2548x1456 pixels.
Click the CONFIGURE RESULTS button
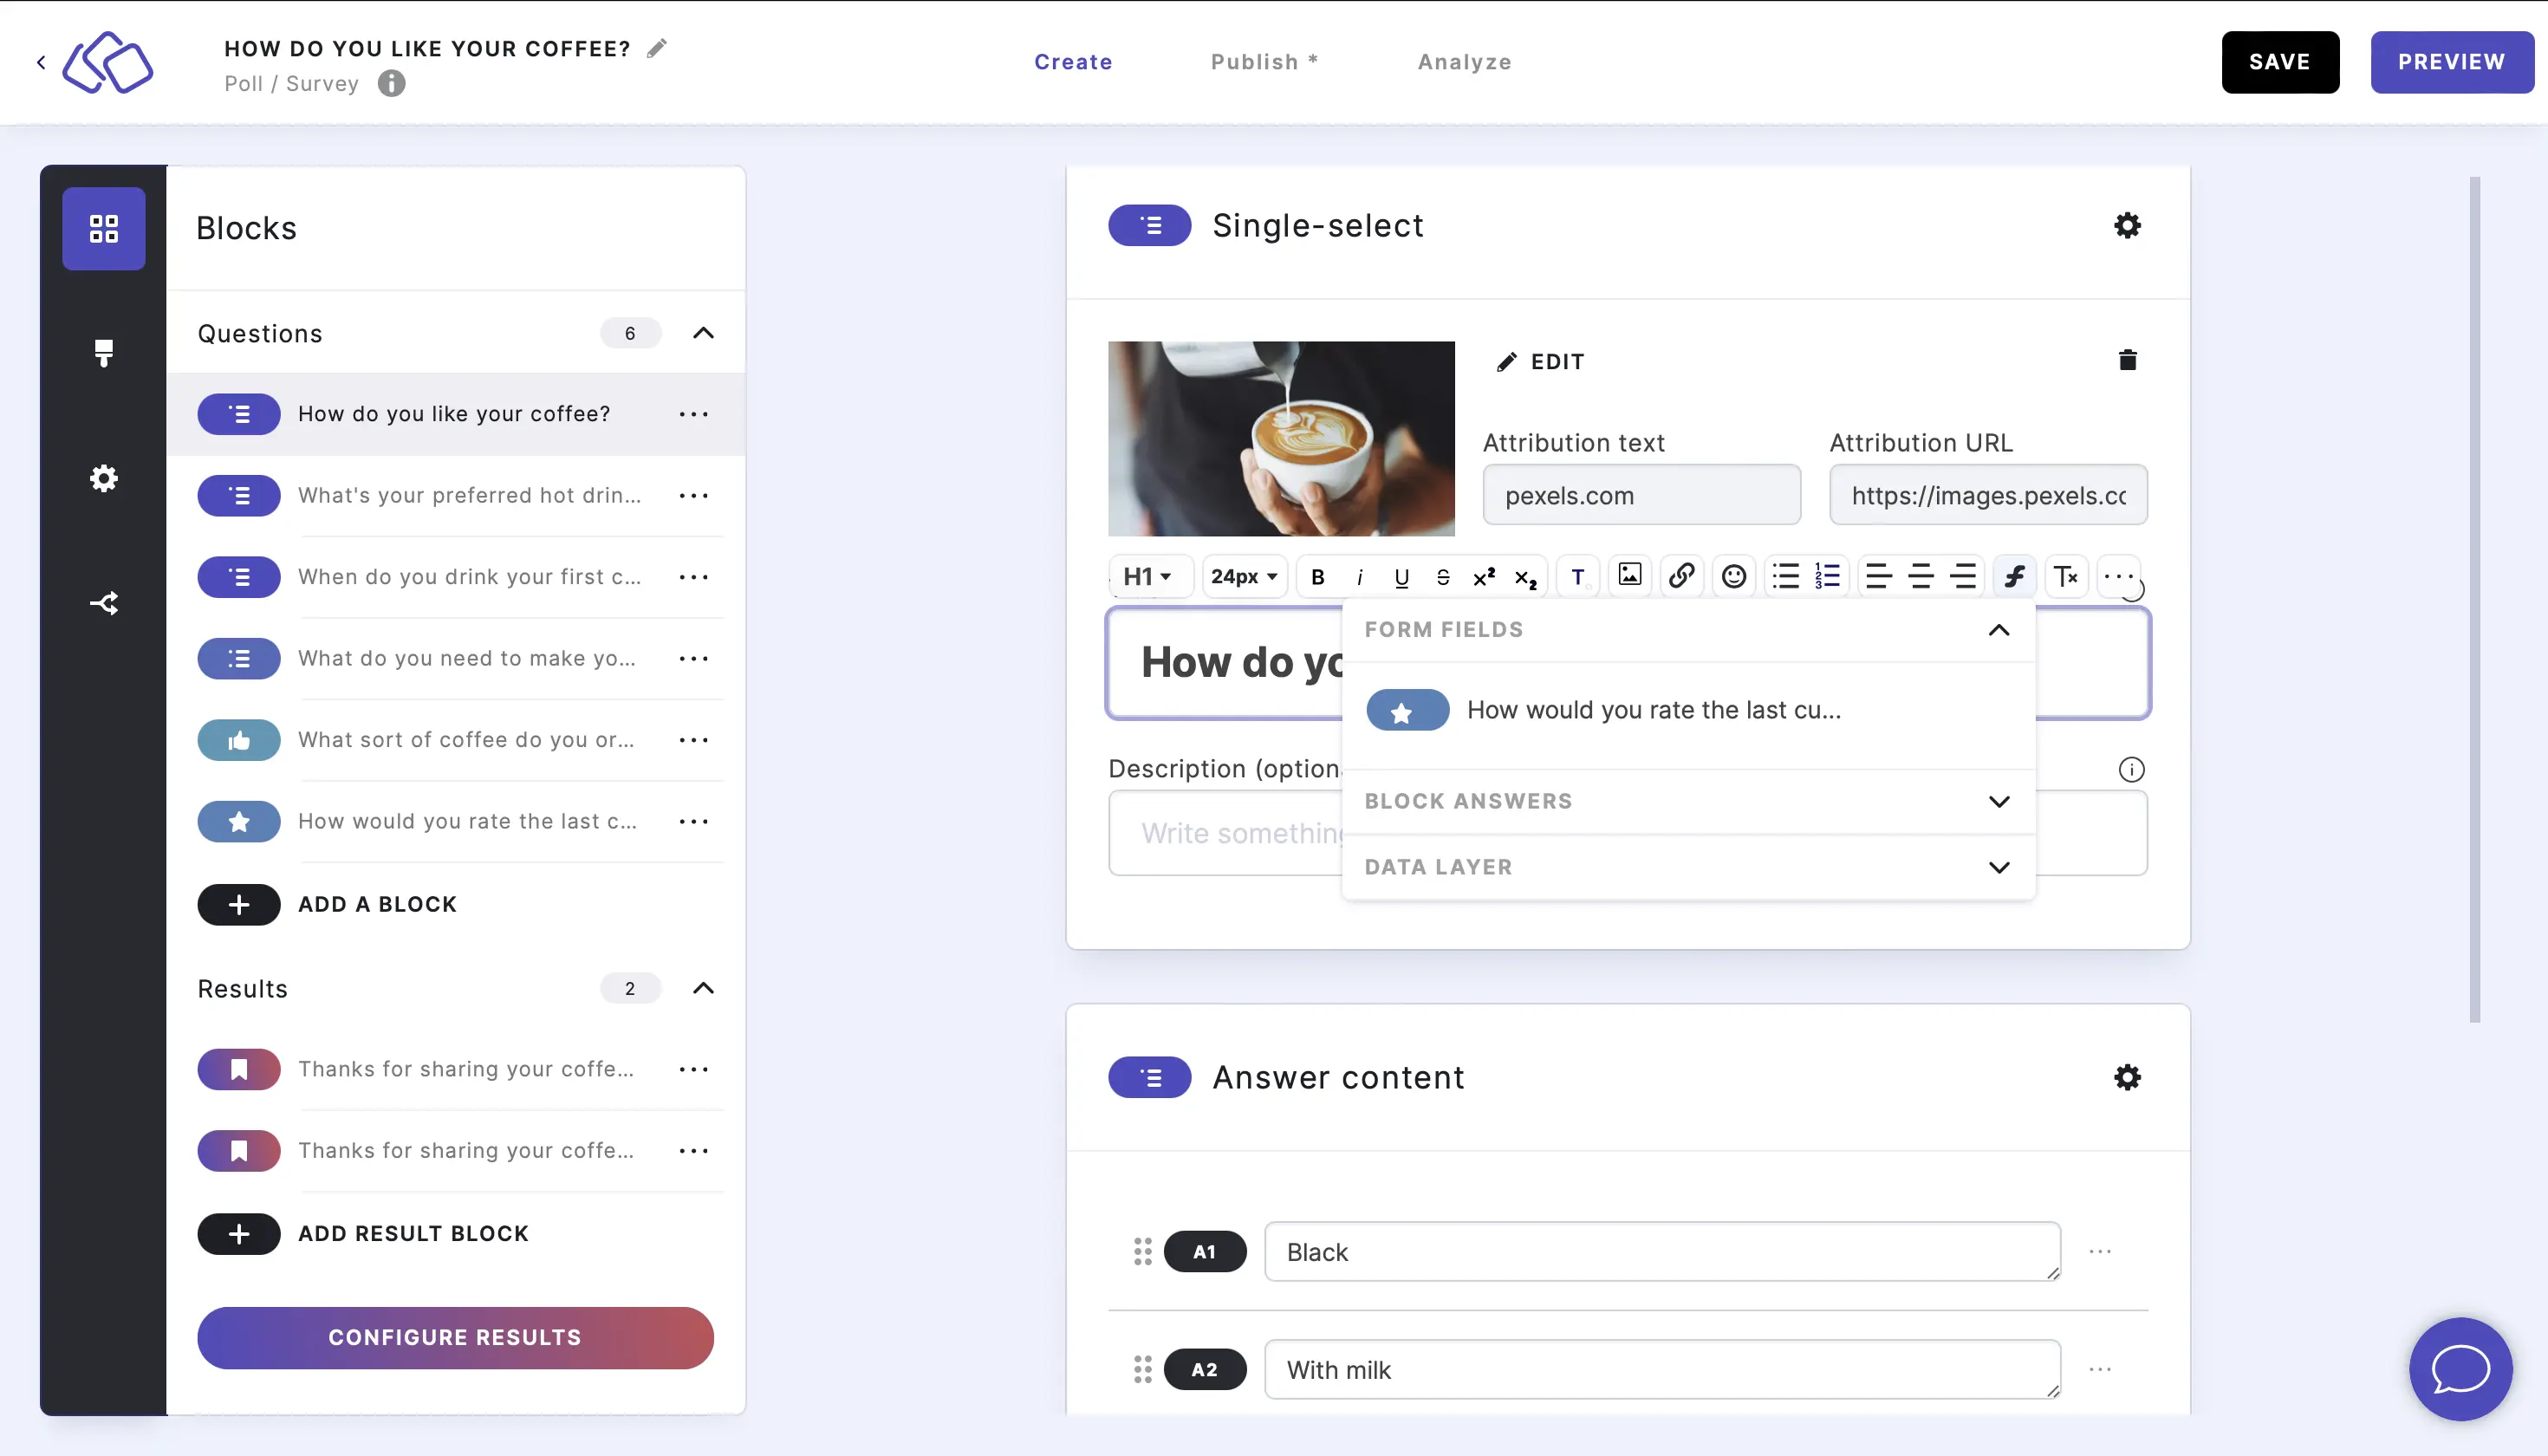pos(455,1337)
